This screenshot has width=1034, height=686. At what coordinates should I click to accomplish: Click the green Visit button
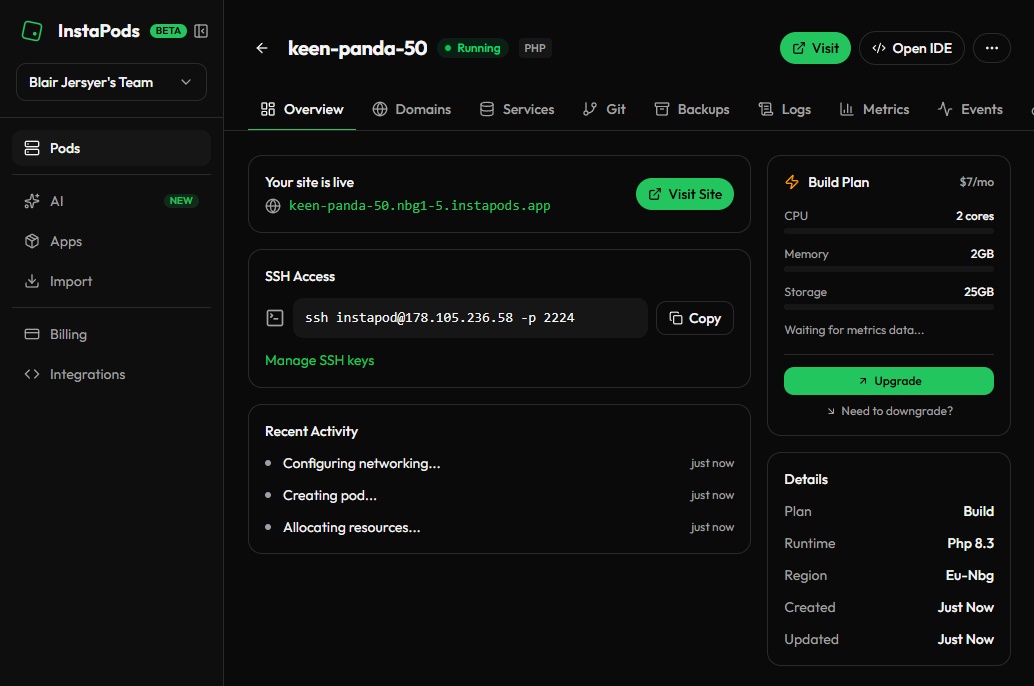(x=815, y=48)
